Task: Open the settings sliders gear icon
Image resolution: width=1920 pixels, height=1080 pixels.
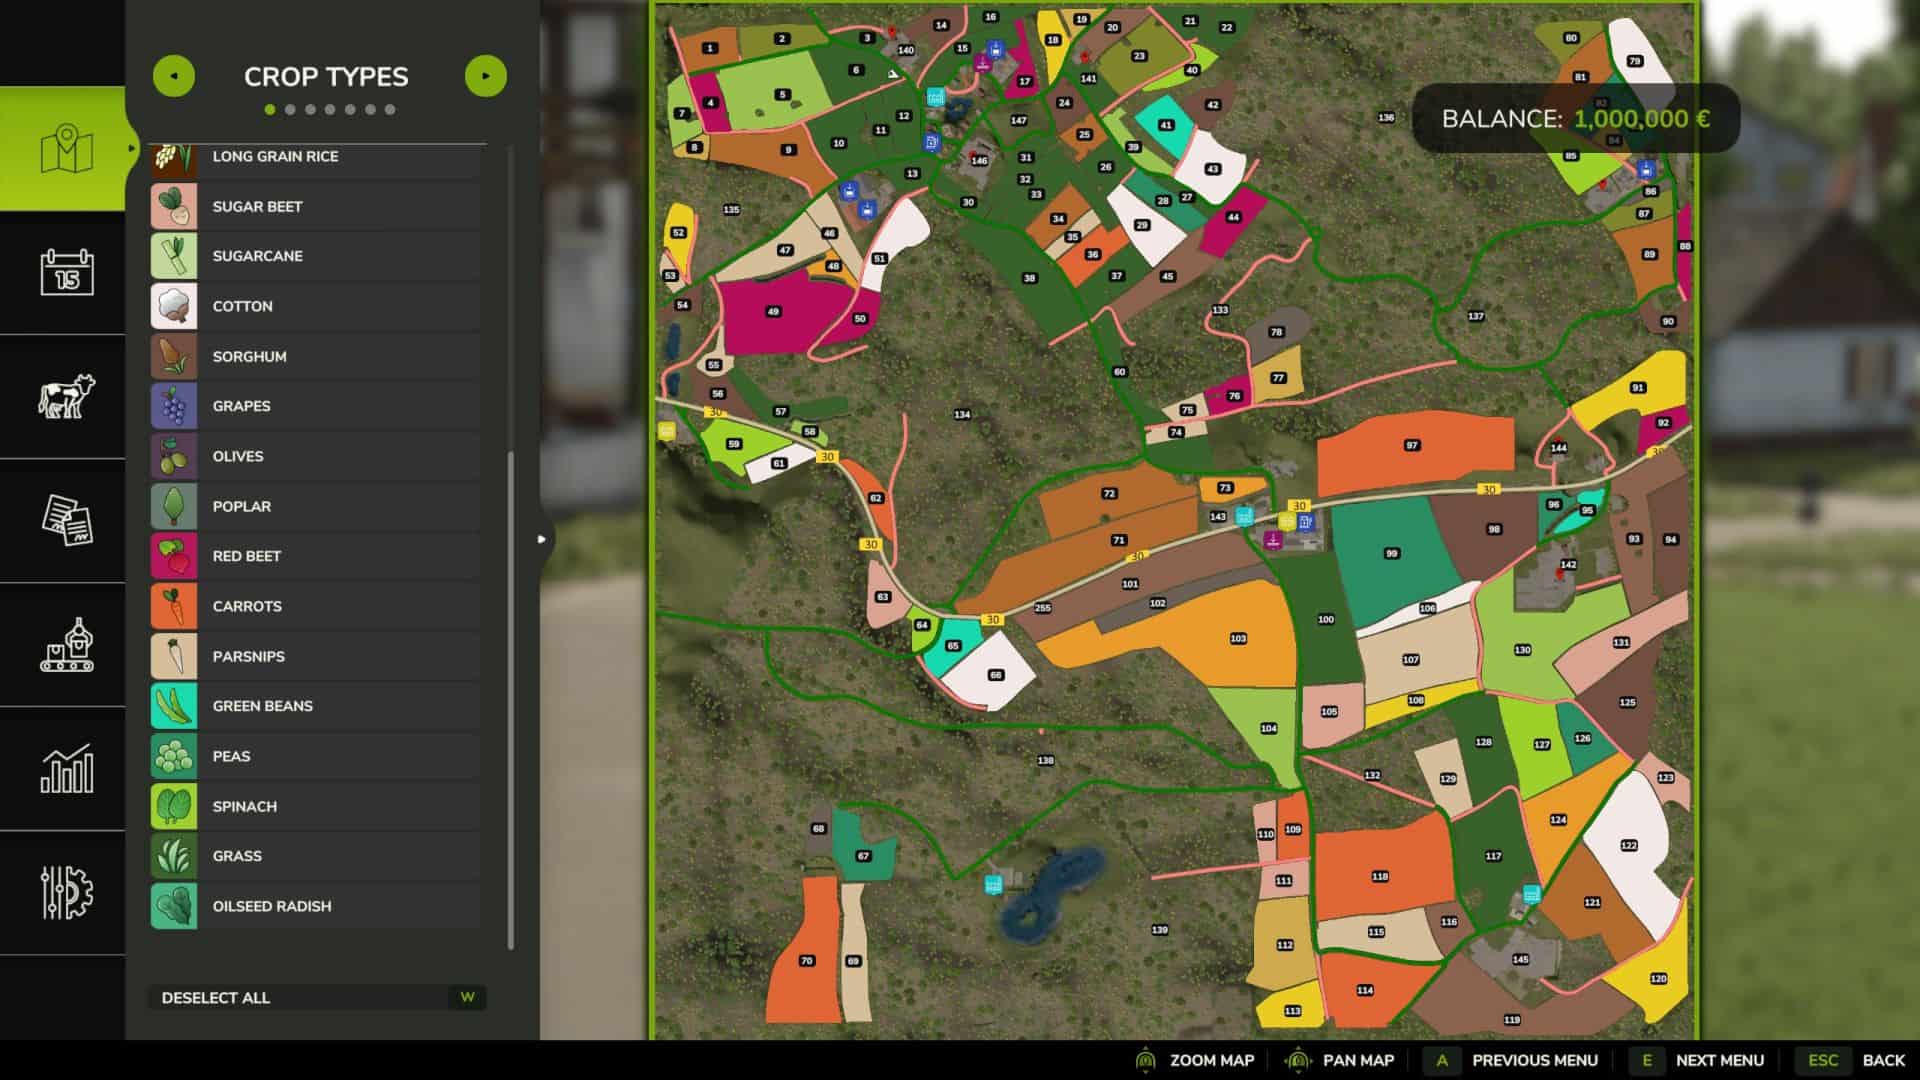Action: point(66,892)
